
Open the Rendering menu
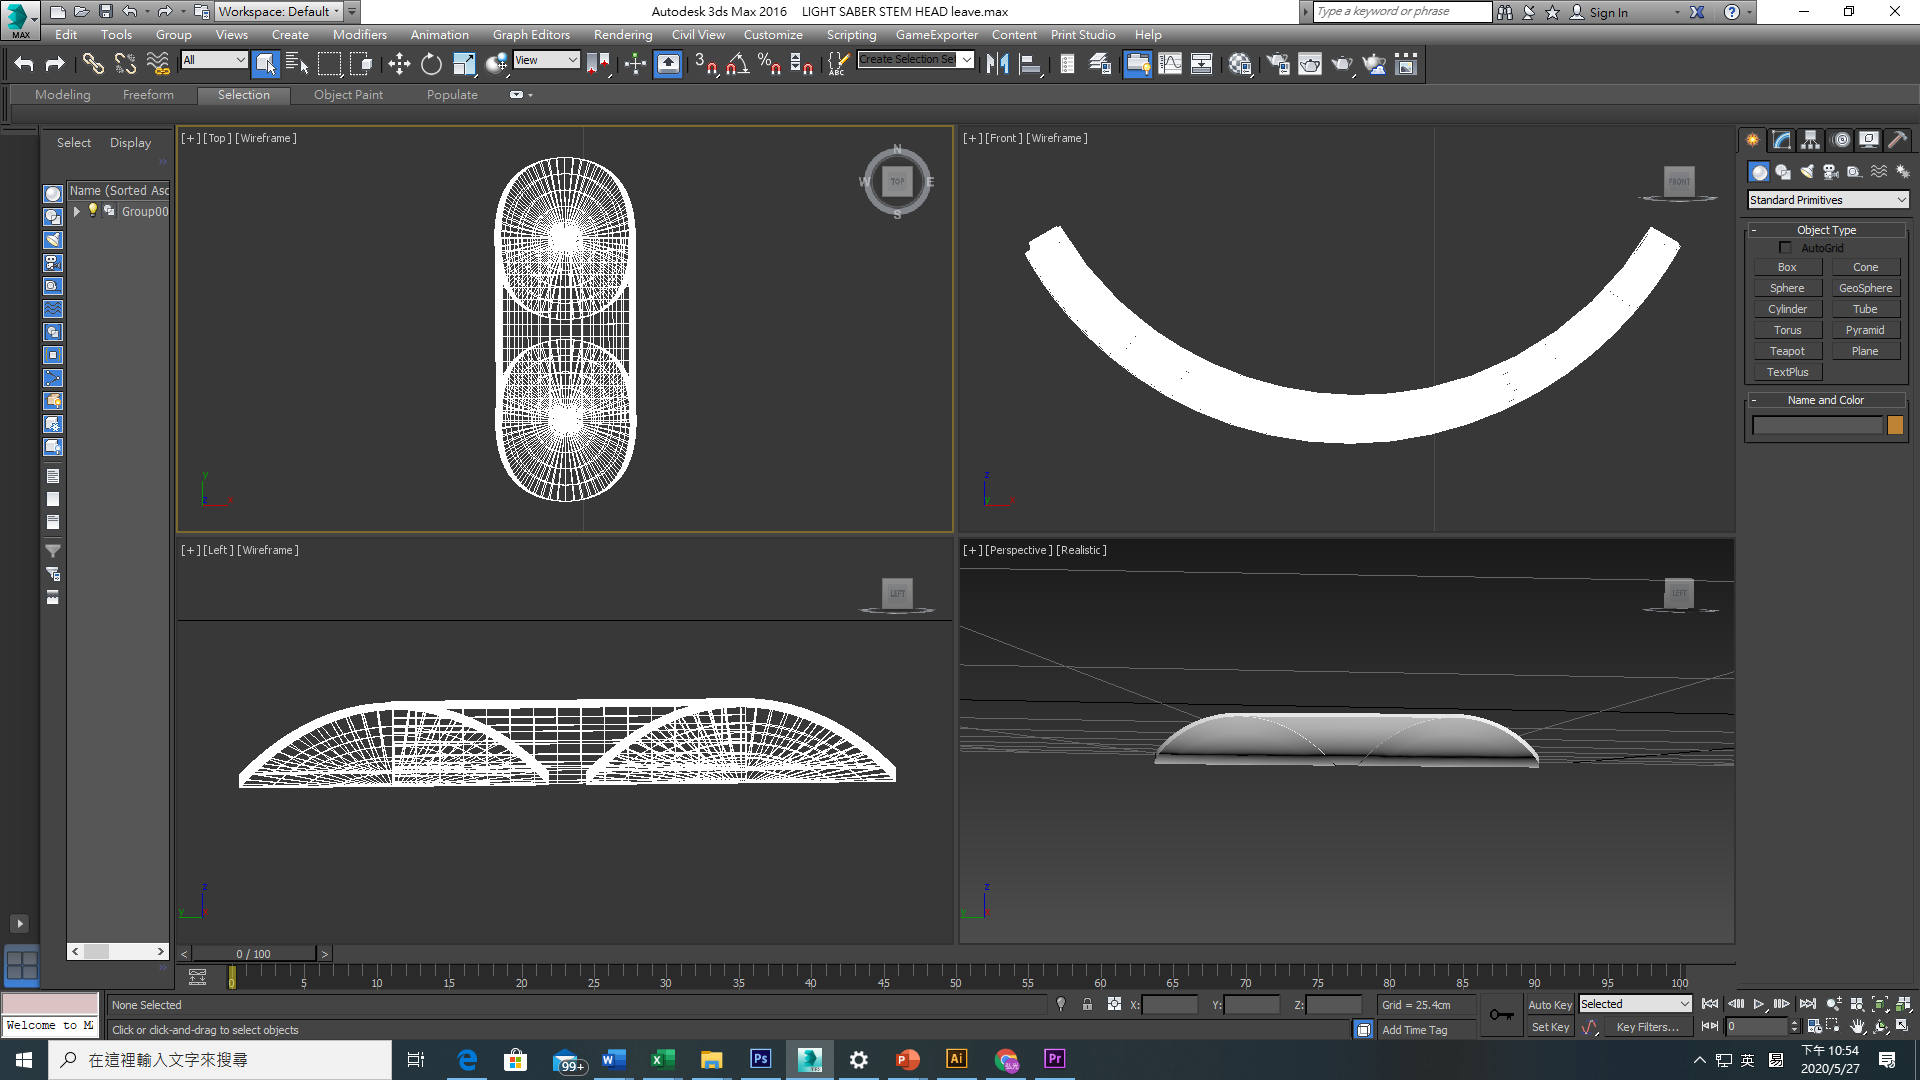coord(623,34)
